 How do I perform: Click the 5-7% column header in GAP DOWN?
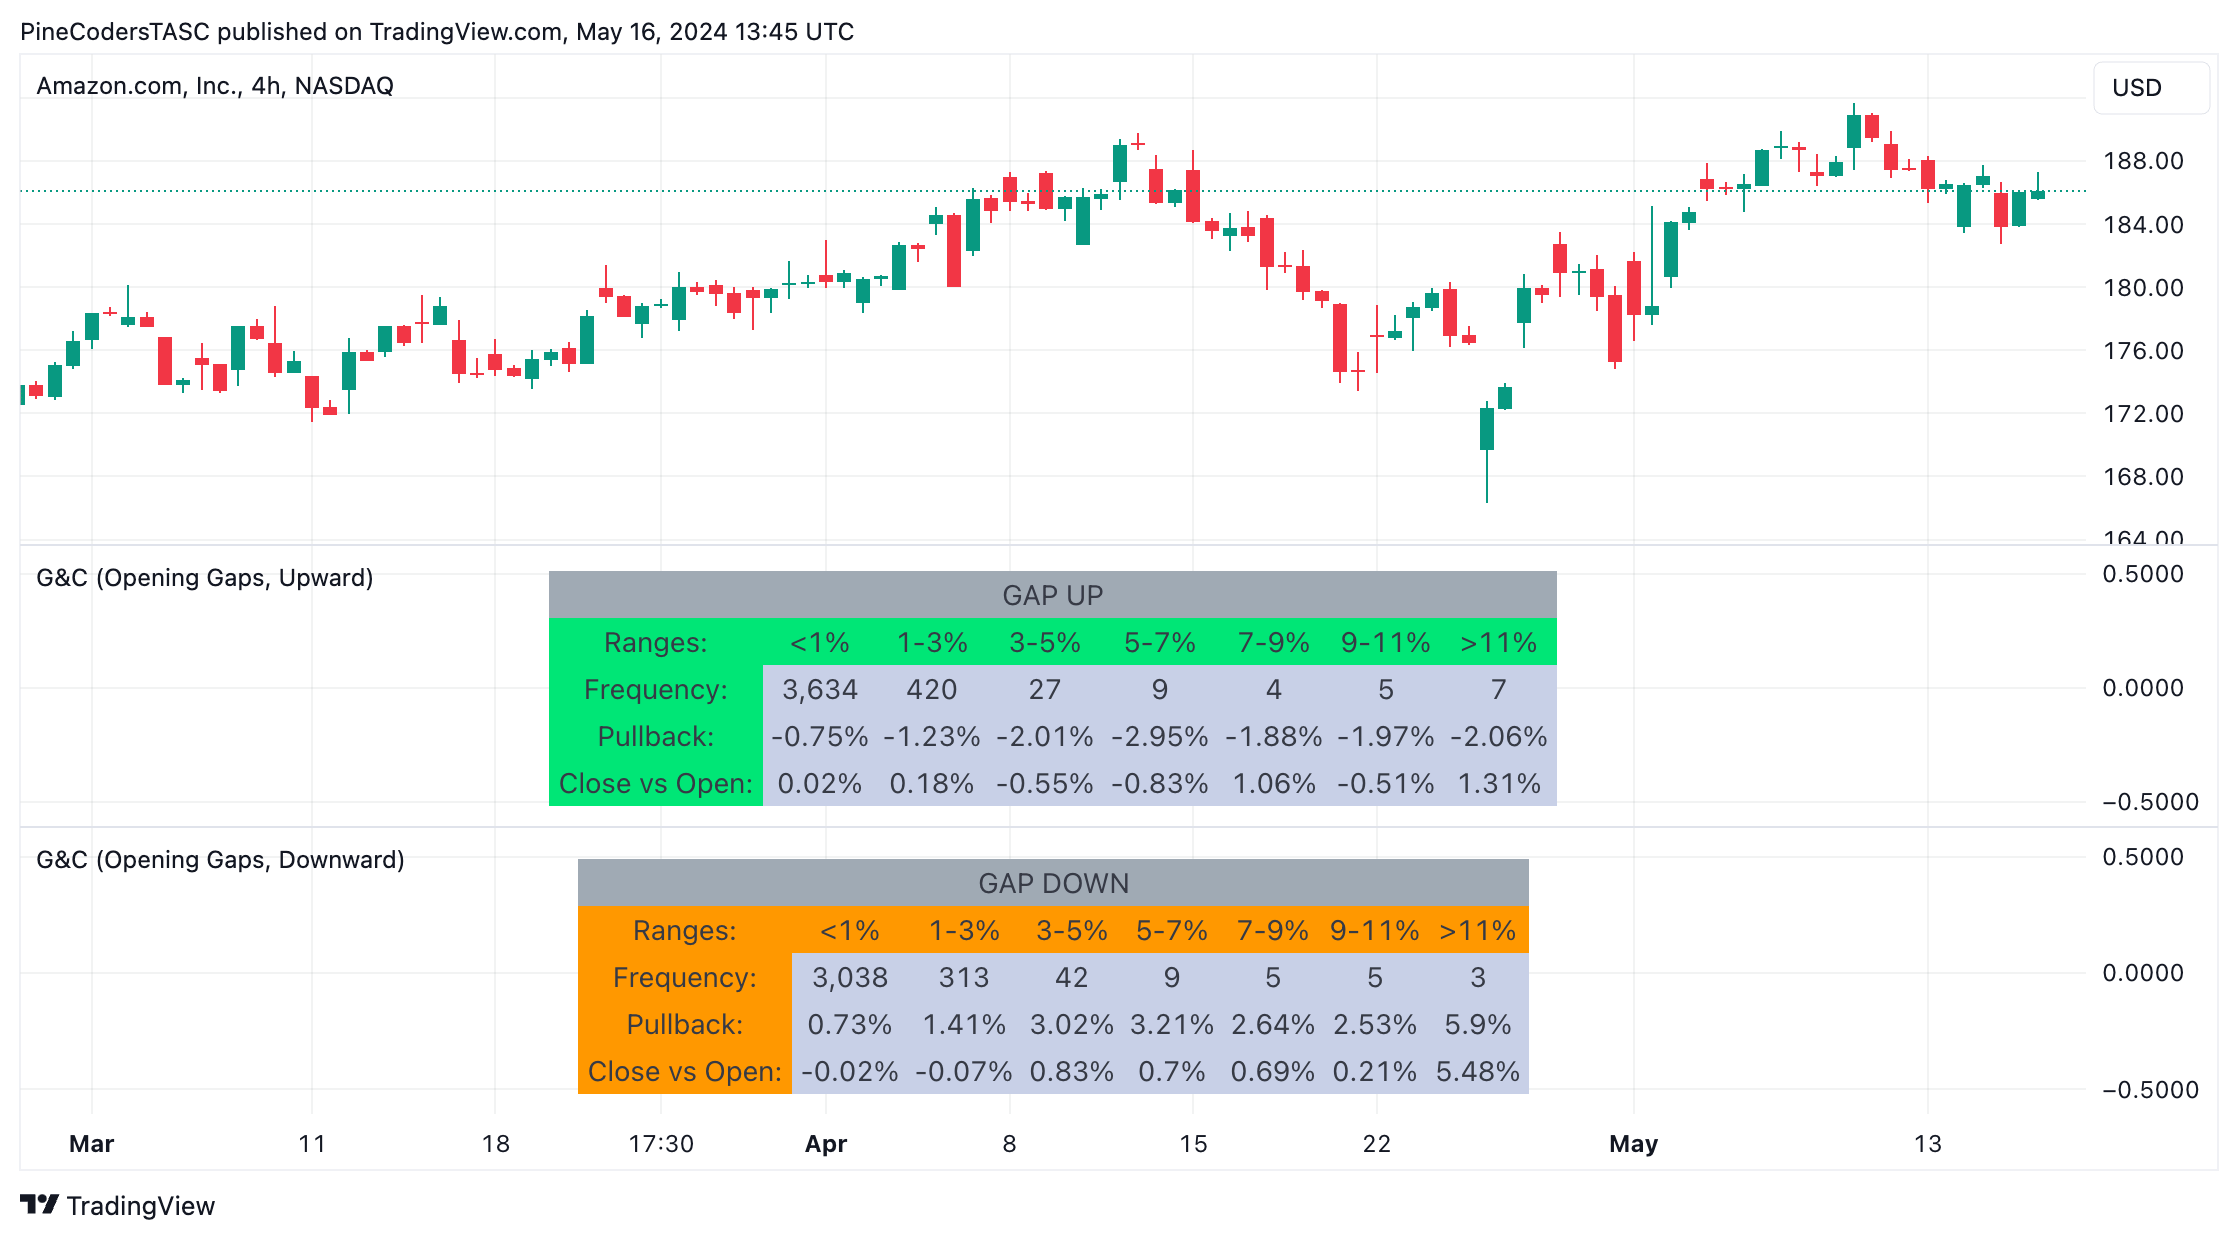(1172, 930)
